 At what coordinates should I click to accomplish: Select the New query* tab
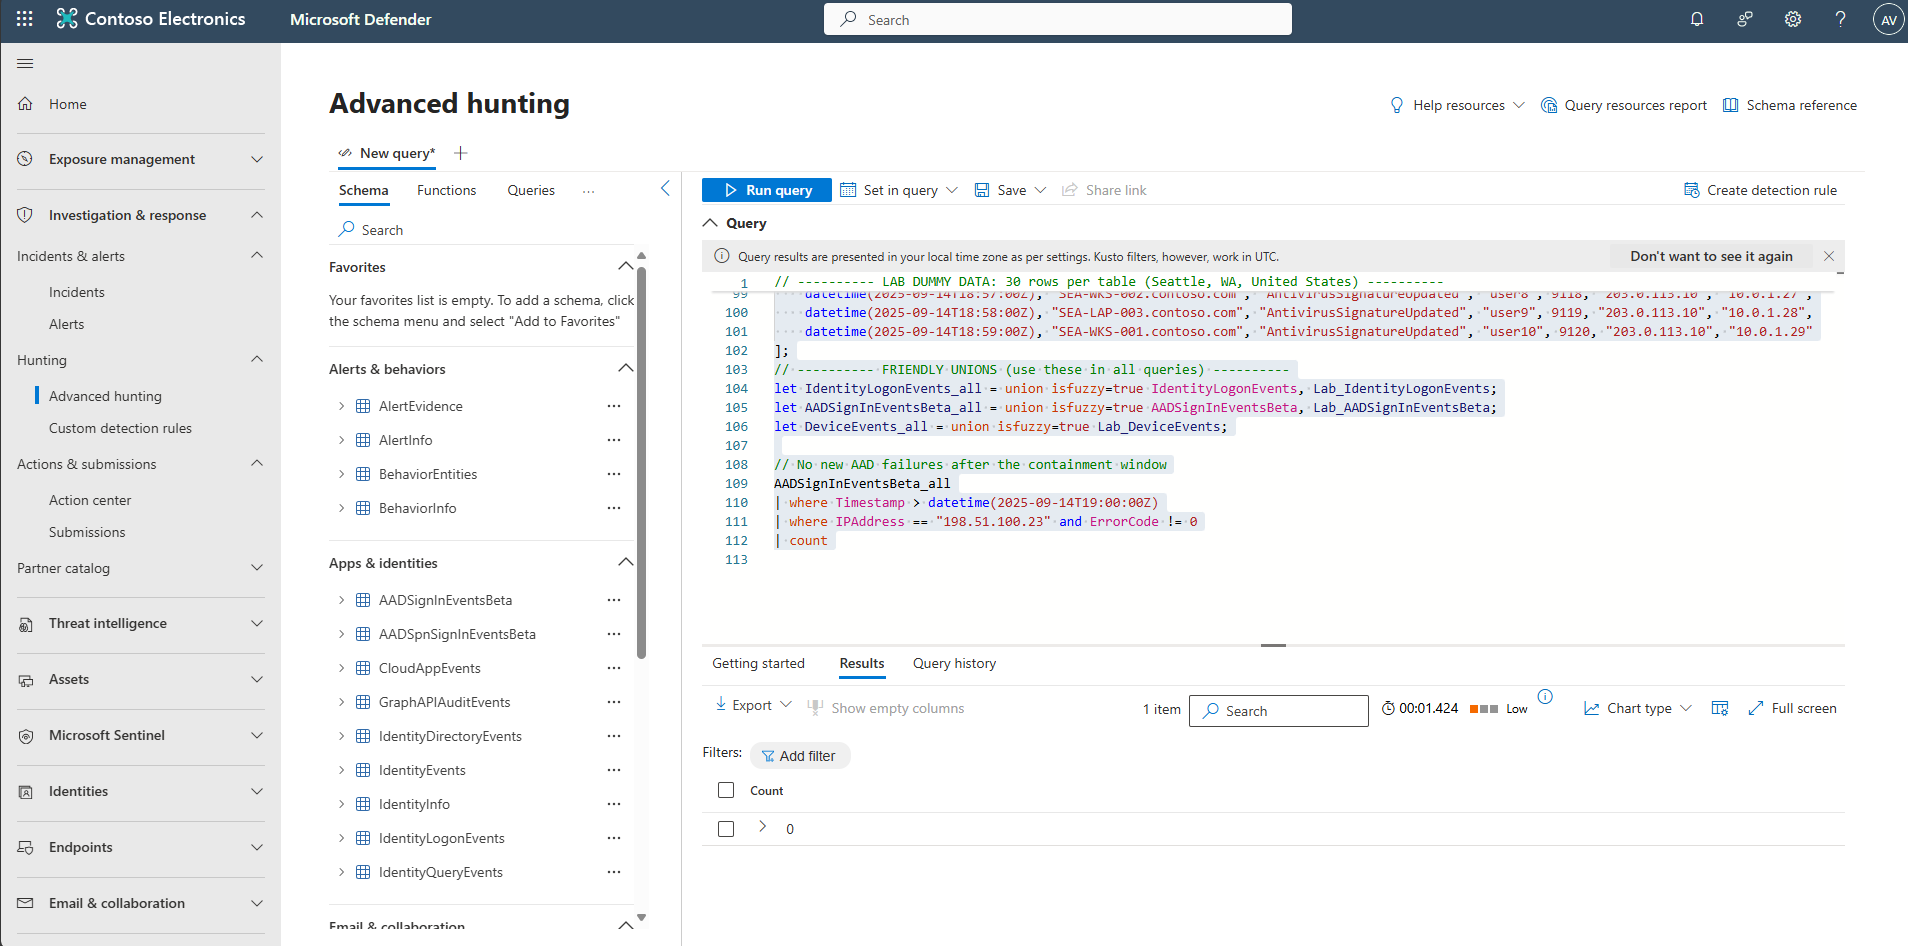pyautogui.click(x=387, y=153)
